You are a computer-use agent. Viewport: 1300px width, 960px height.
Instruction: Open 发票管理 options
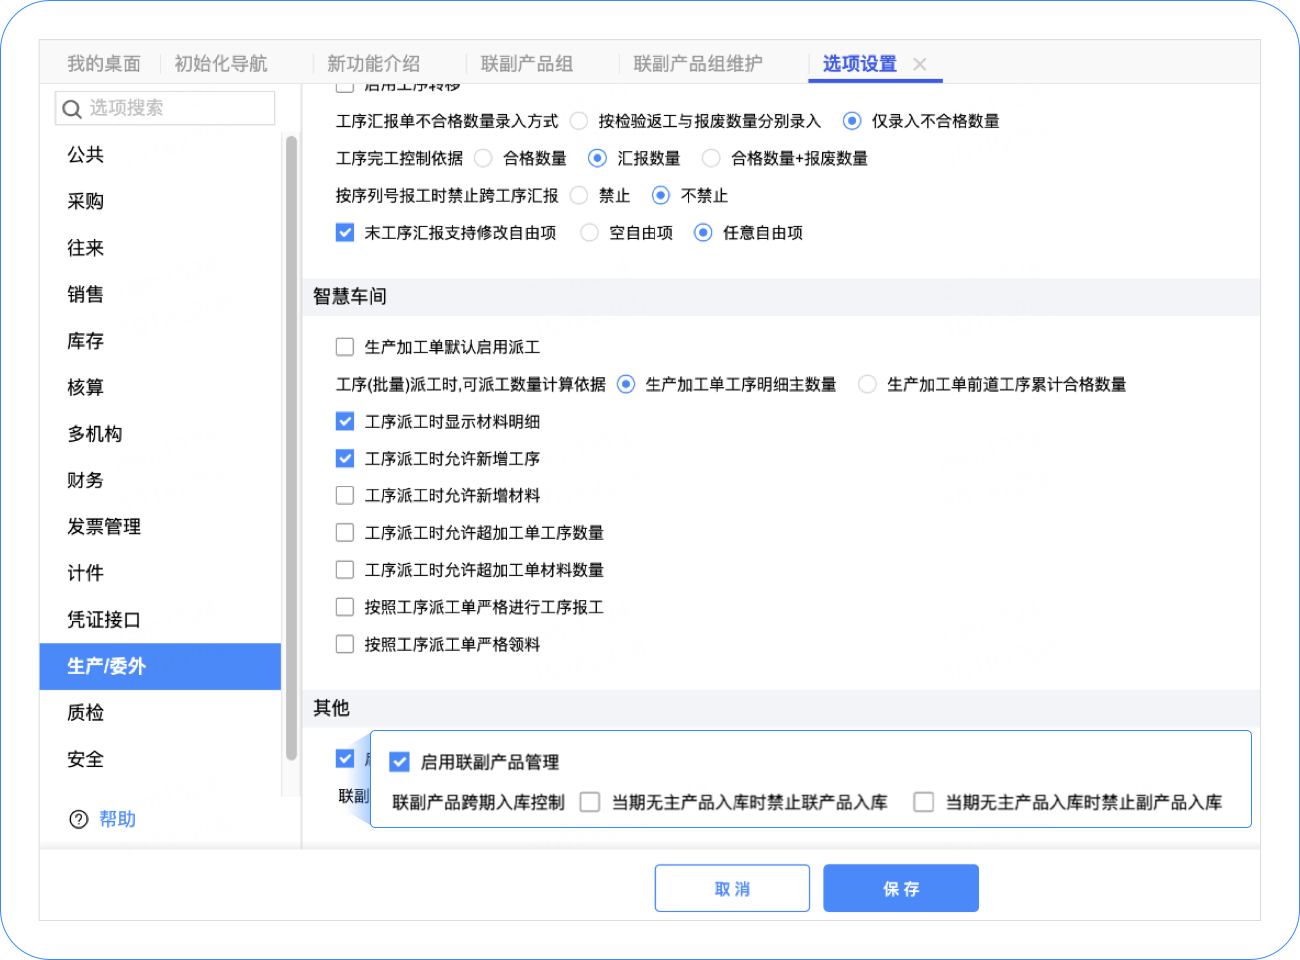[x=160, y=527]
